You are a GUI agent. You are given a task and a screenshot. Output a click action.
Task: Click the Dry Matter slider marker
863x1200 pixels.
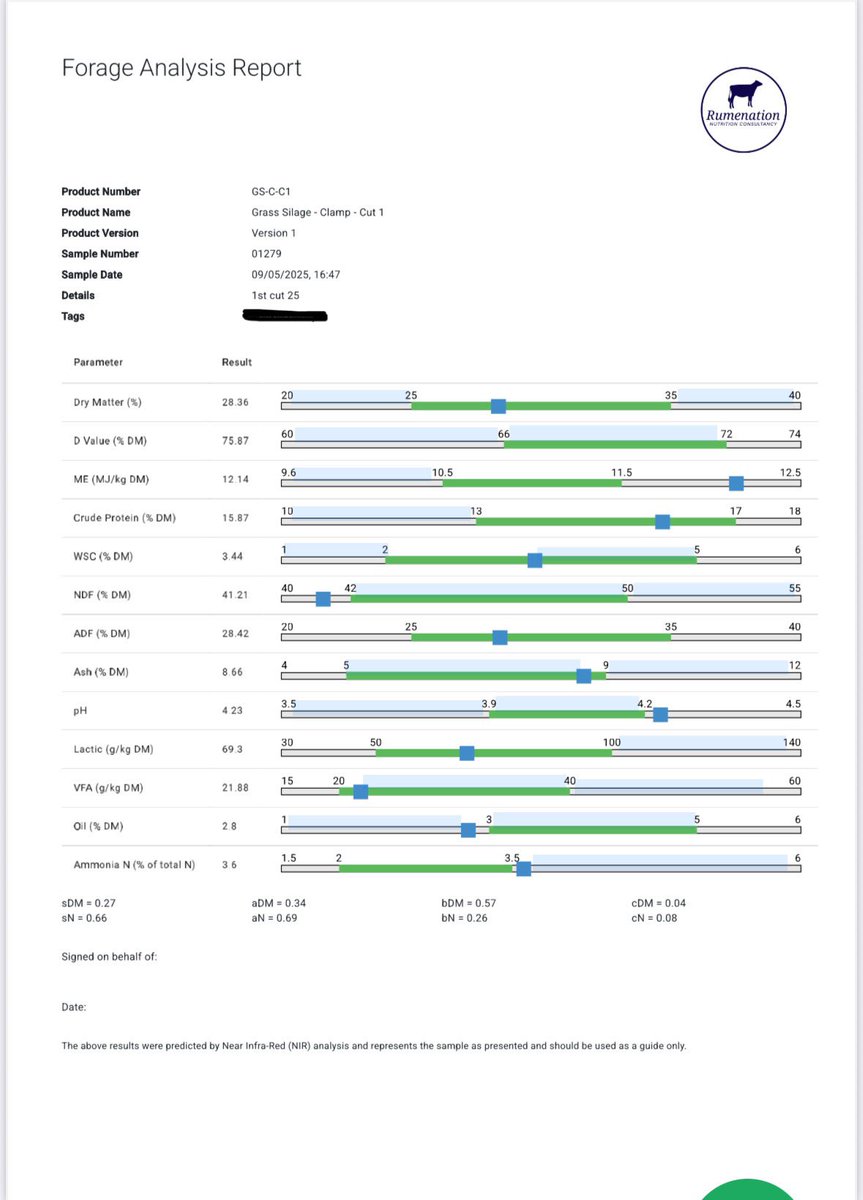(x=498, y=406)
